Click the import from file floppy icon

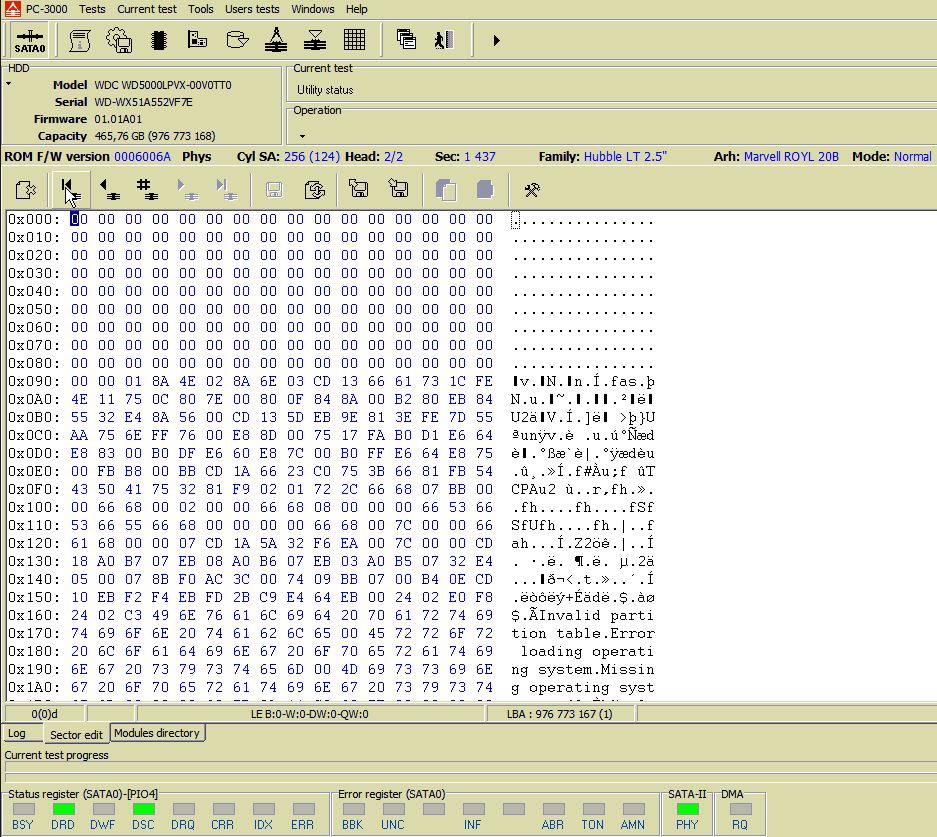coord(398,189)
